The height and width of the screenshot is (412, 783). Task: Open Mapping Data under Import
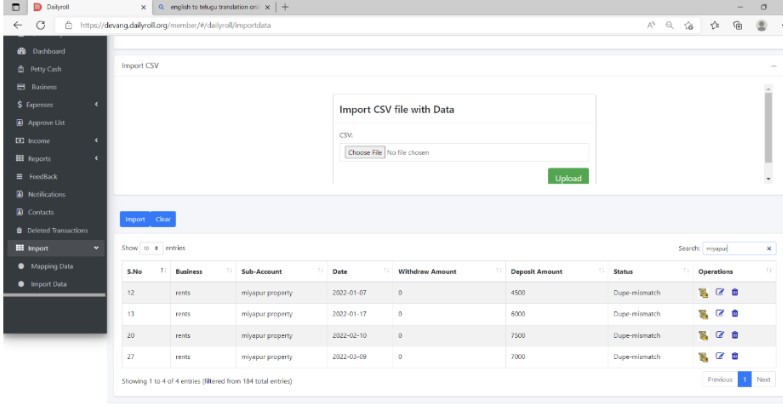tap(51, 266)
